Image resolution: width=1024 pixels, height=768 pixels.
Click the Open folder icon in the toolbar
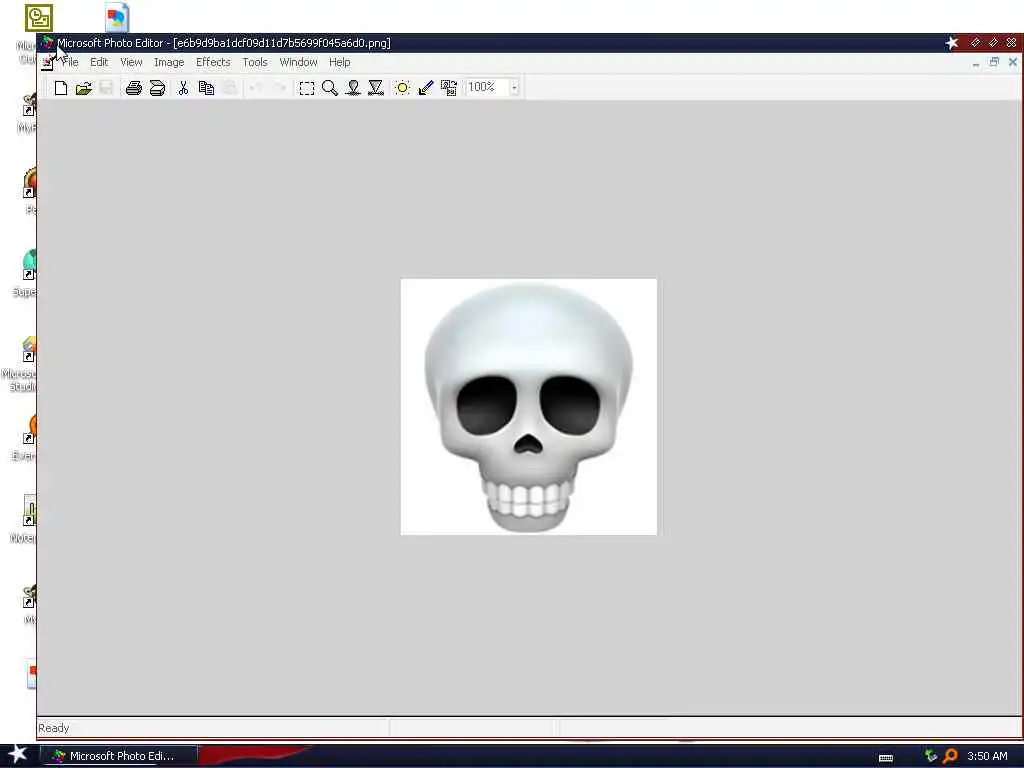(x=84, y=88)
